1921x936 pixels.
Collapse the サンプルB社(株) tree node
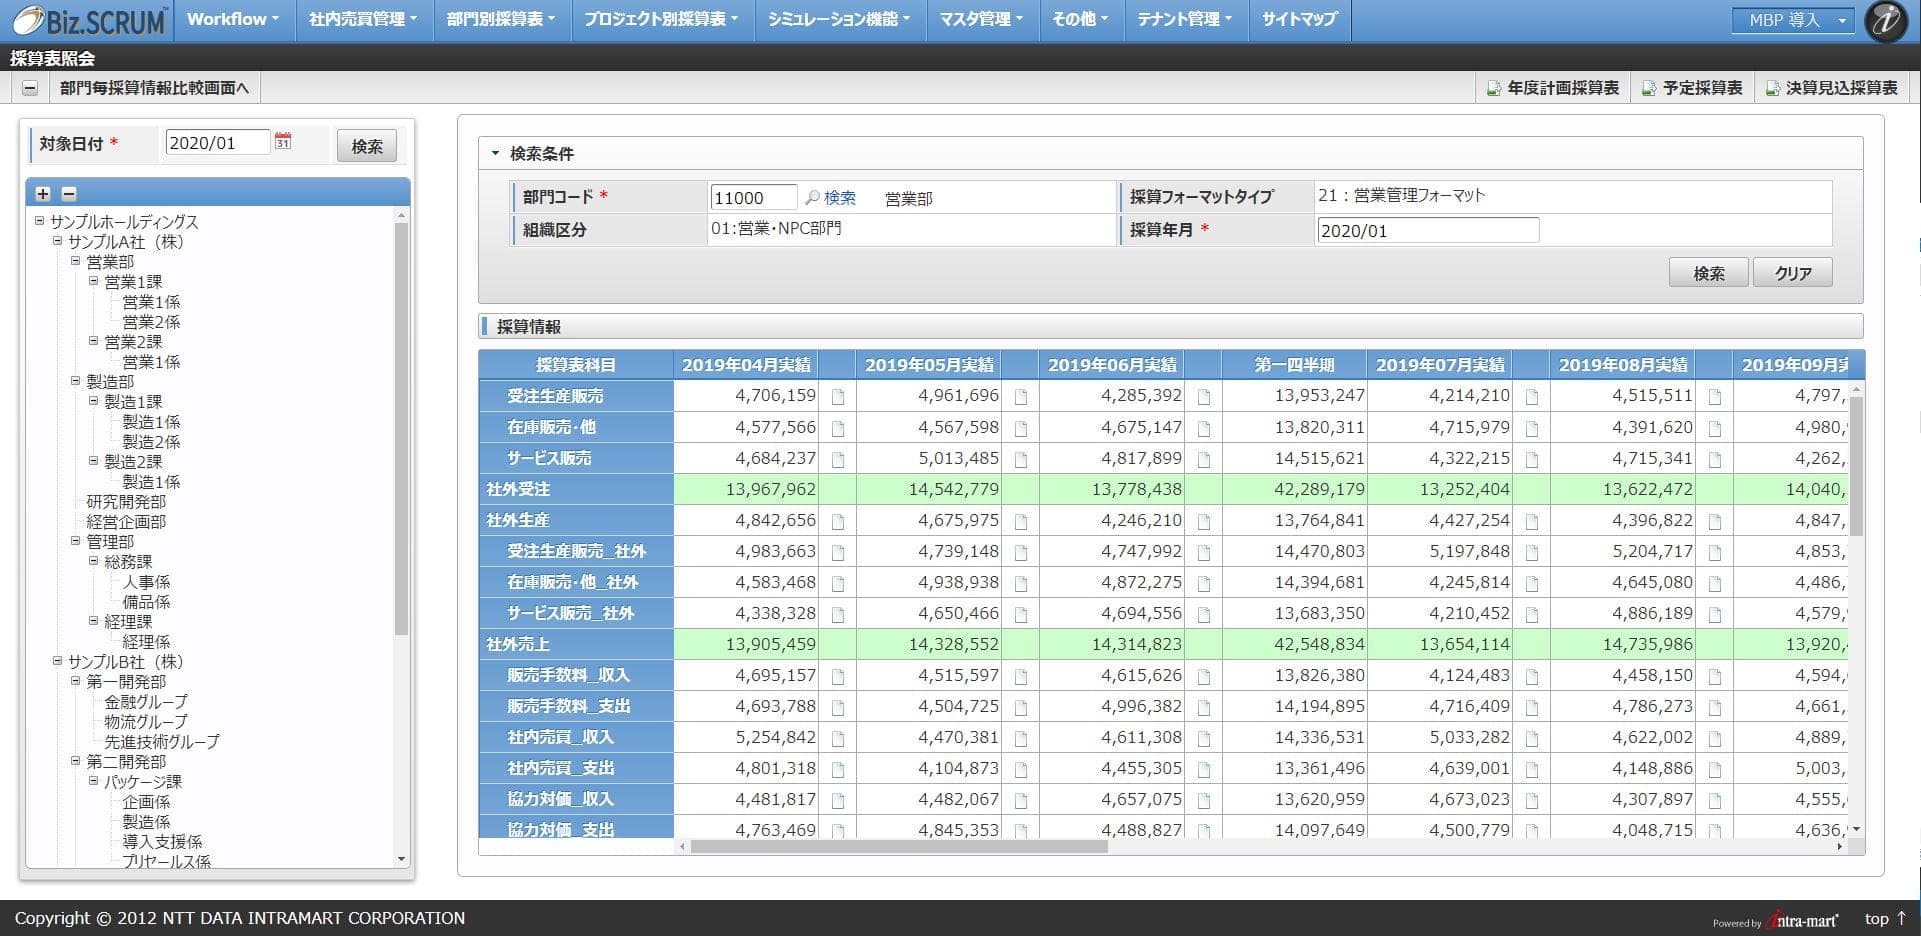coord(58,662)
